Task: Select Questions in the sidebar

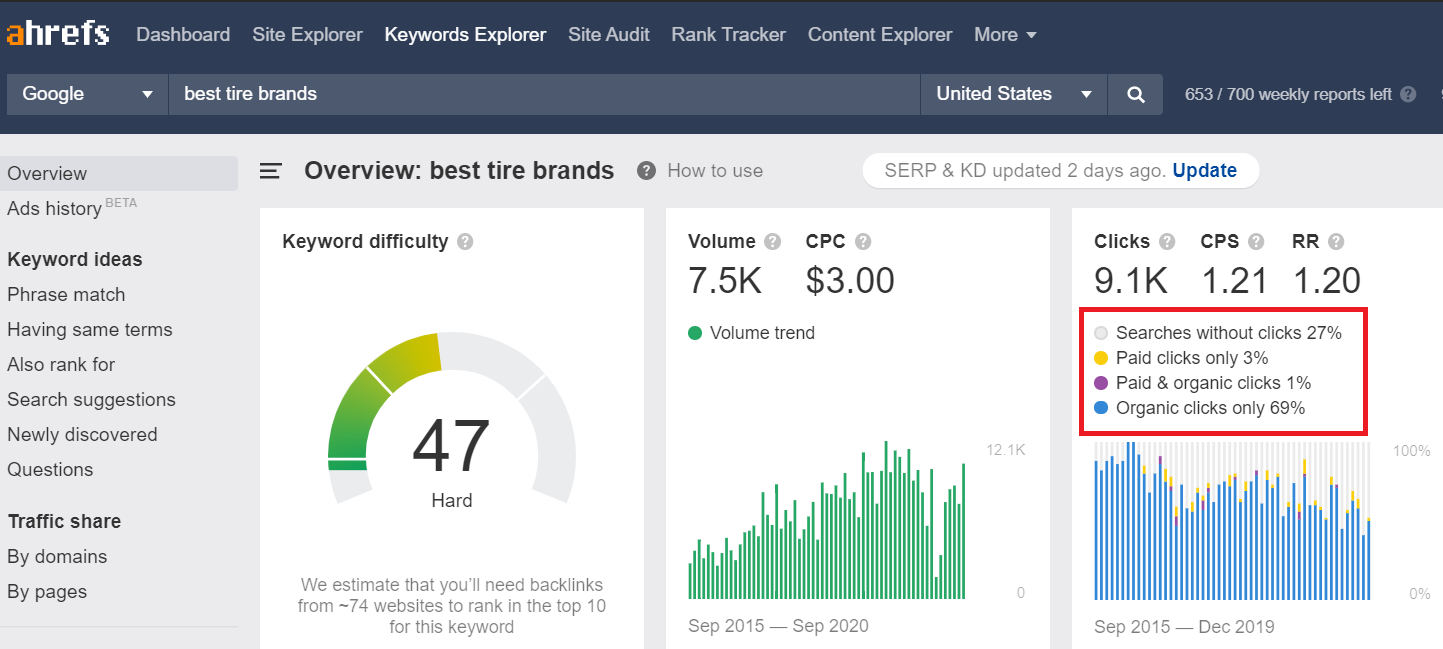Action: (x=50, y=469)
